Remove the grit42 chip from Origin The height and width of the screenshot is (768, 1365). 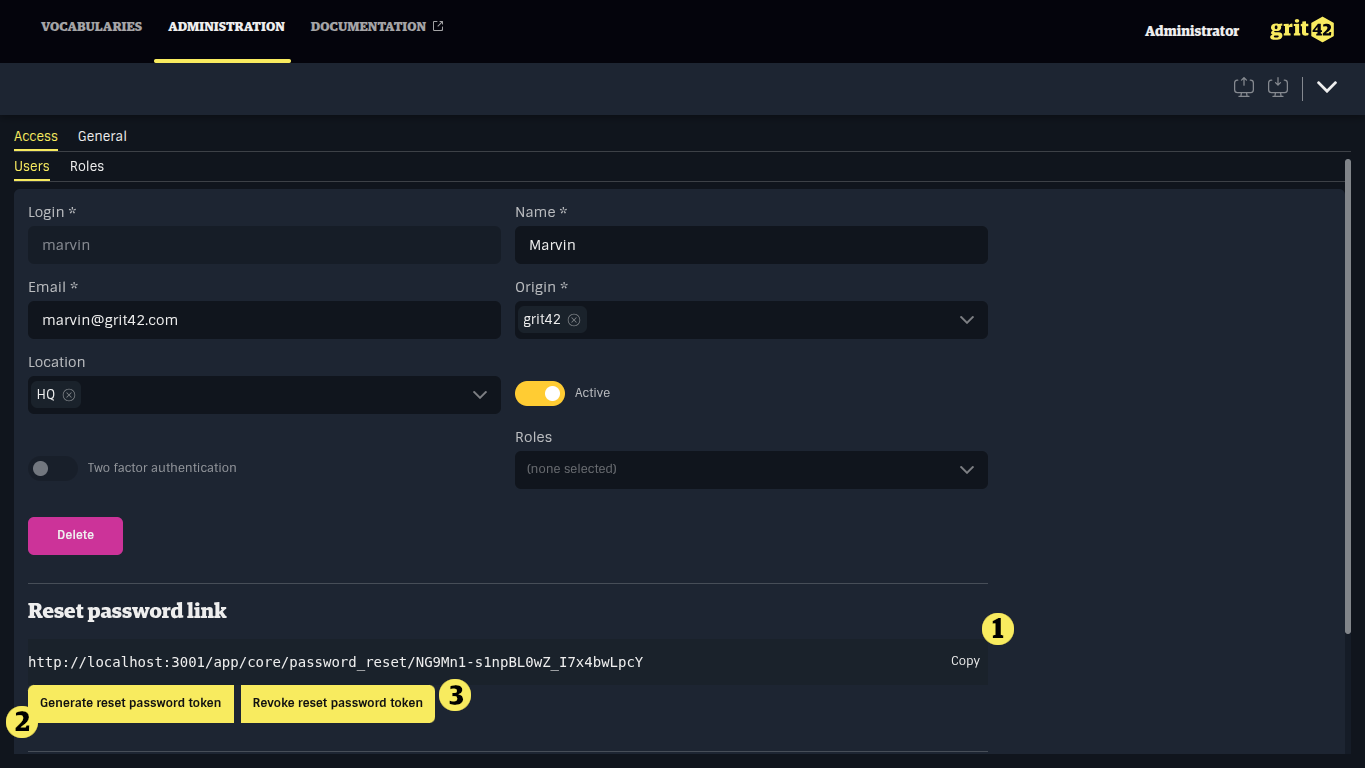click(574, 319)
